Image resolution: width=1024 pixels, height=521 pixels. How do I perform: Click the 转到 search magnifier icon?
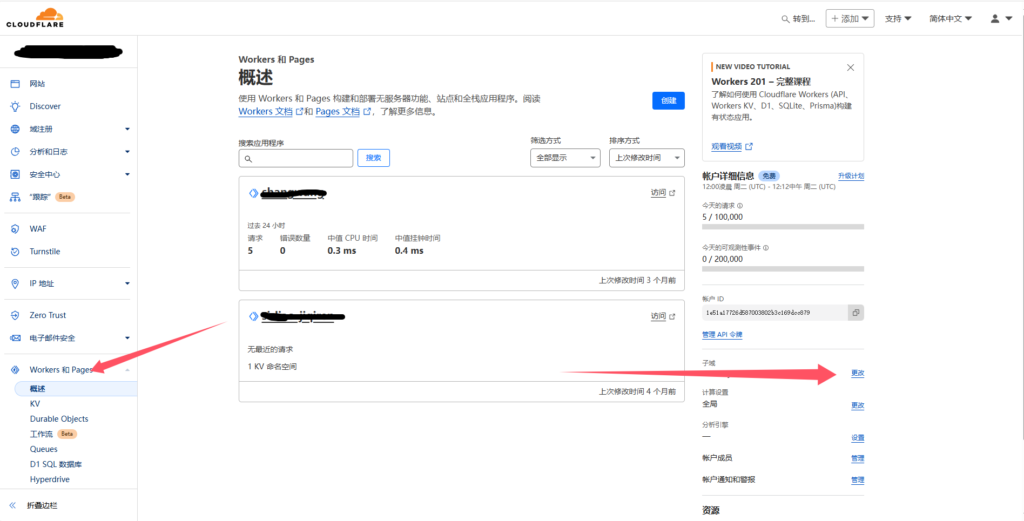(786, 19)
